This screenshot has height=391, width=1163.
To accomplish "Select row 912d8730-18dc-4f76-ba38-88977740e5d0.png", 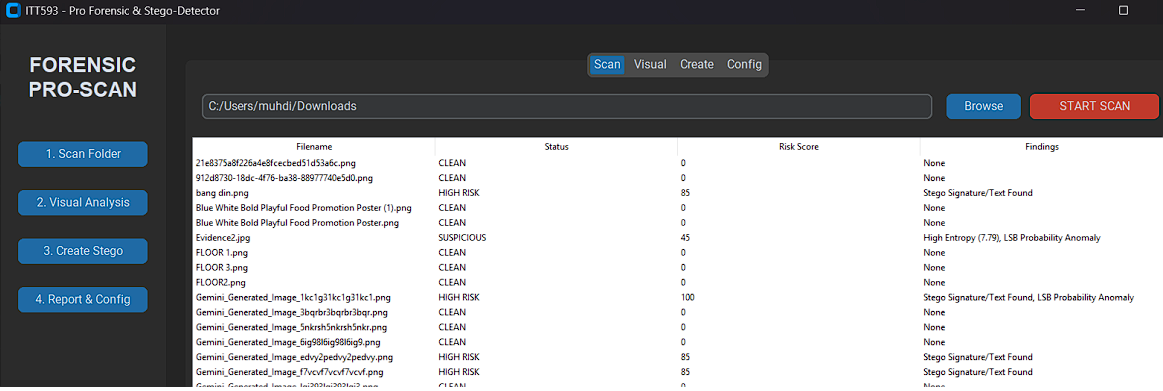I will tap(678, 178).
